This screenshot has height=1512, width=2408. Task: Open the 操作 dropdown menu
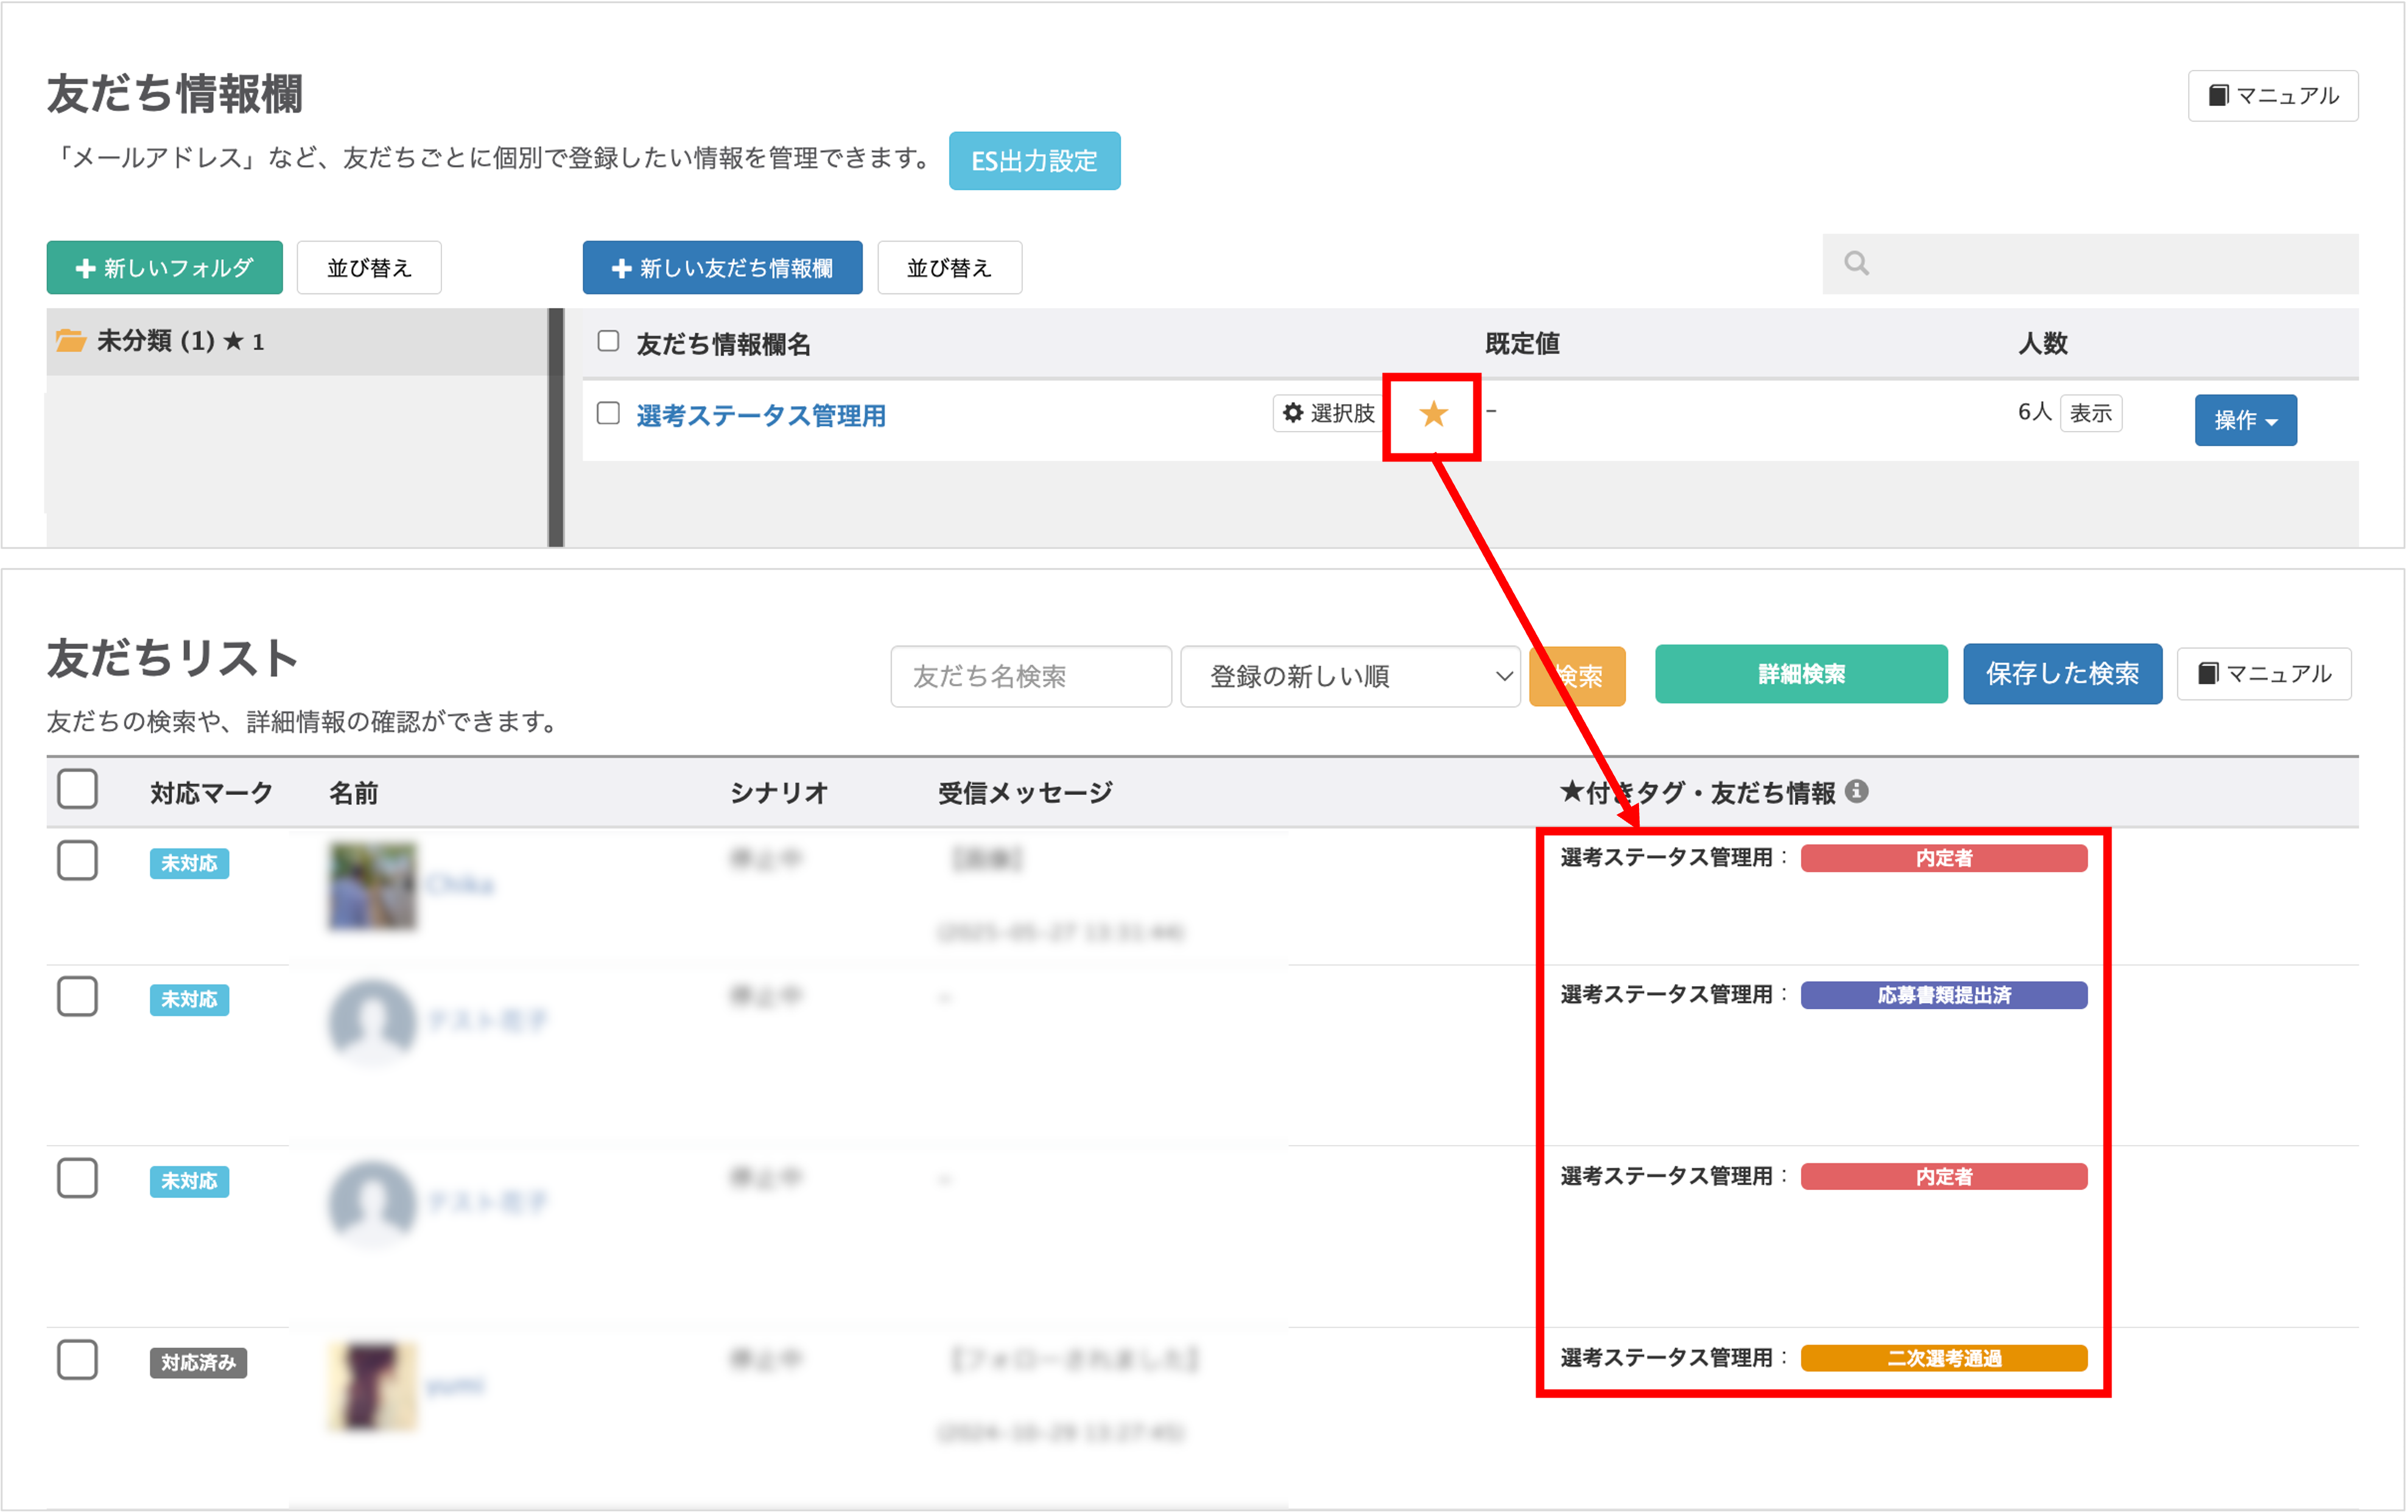(x=2245, y=420)
